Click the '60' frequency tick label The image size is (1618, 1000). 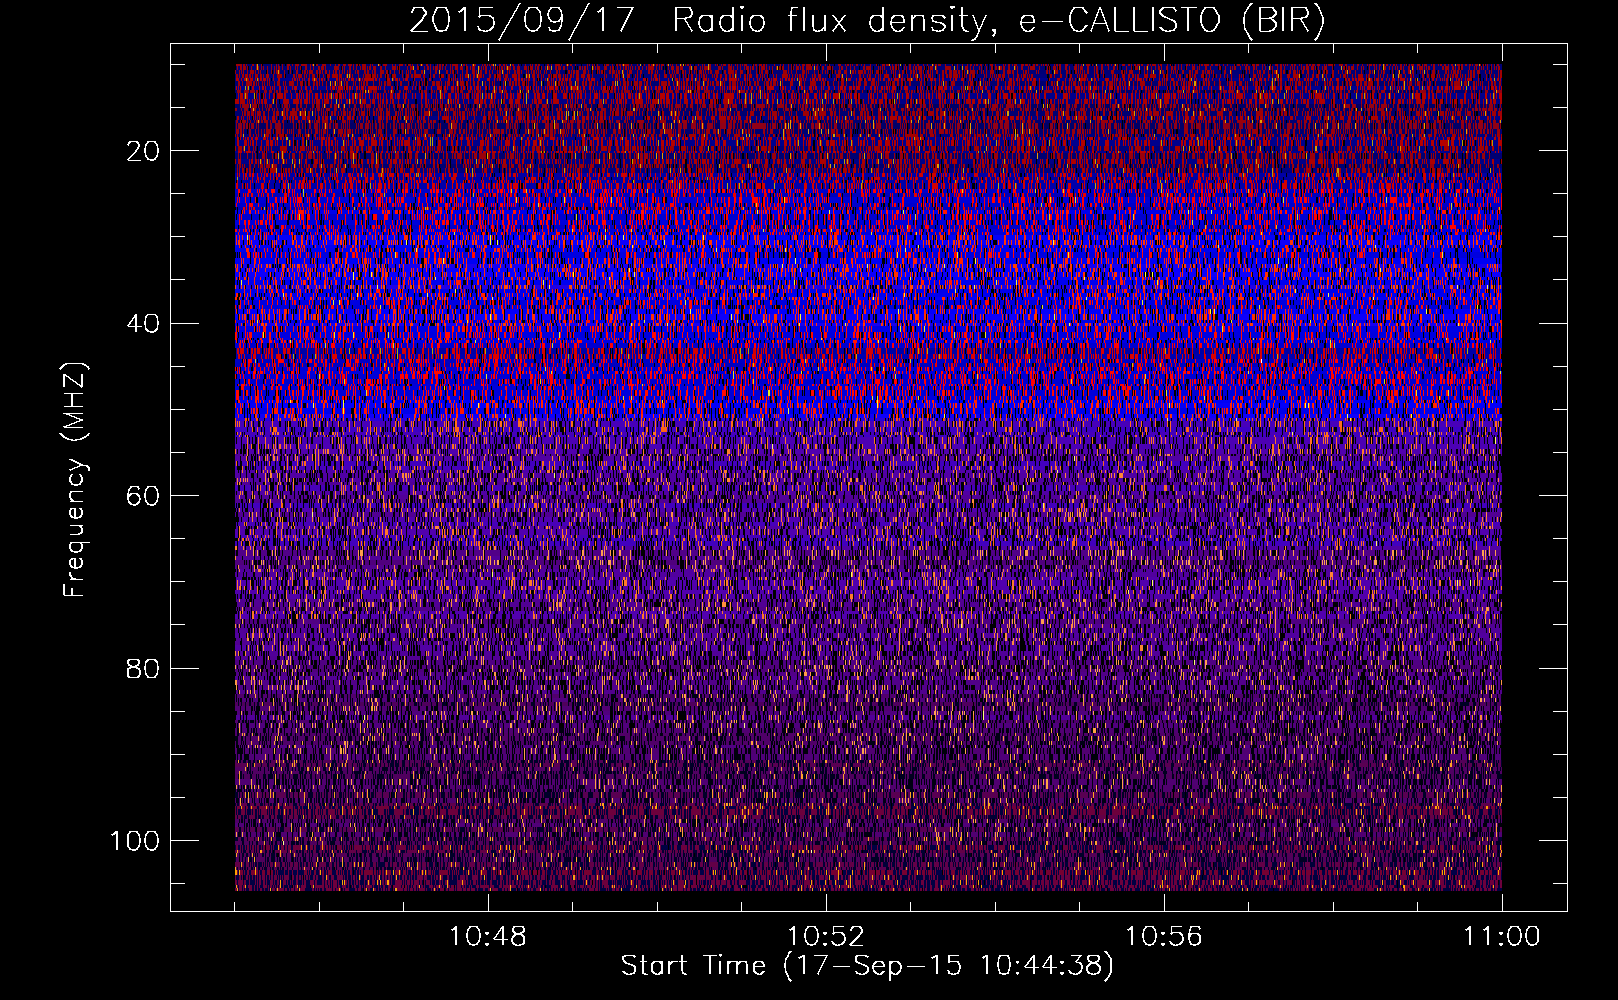click(144, 496)
